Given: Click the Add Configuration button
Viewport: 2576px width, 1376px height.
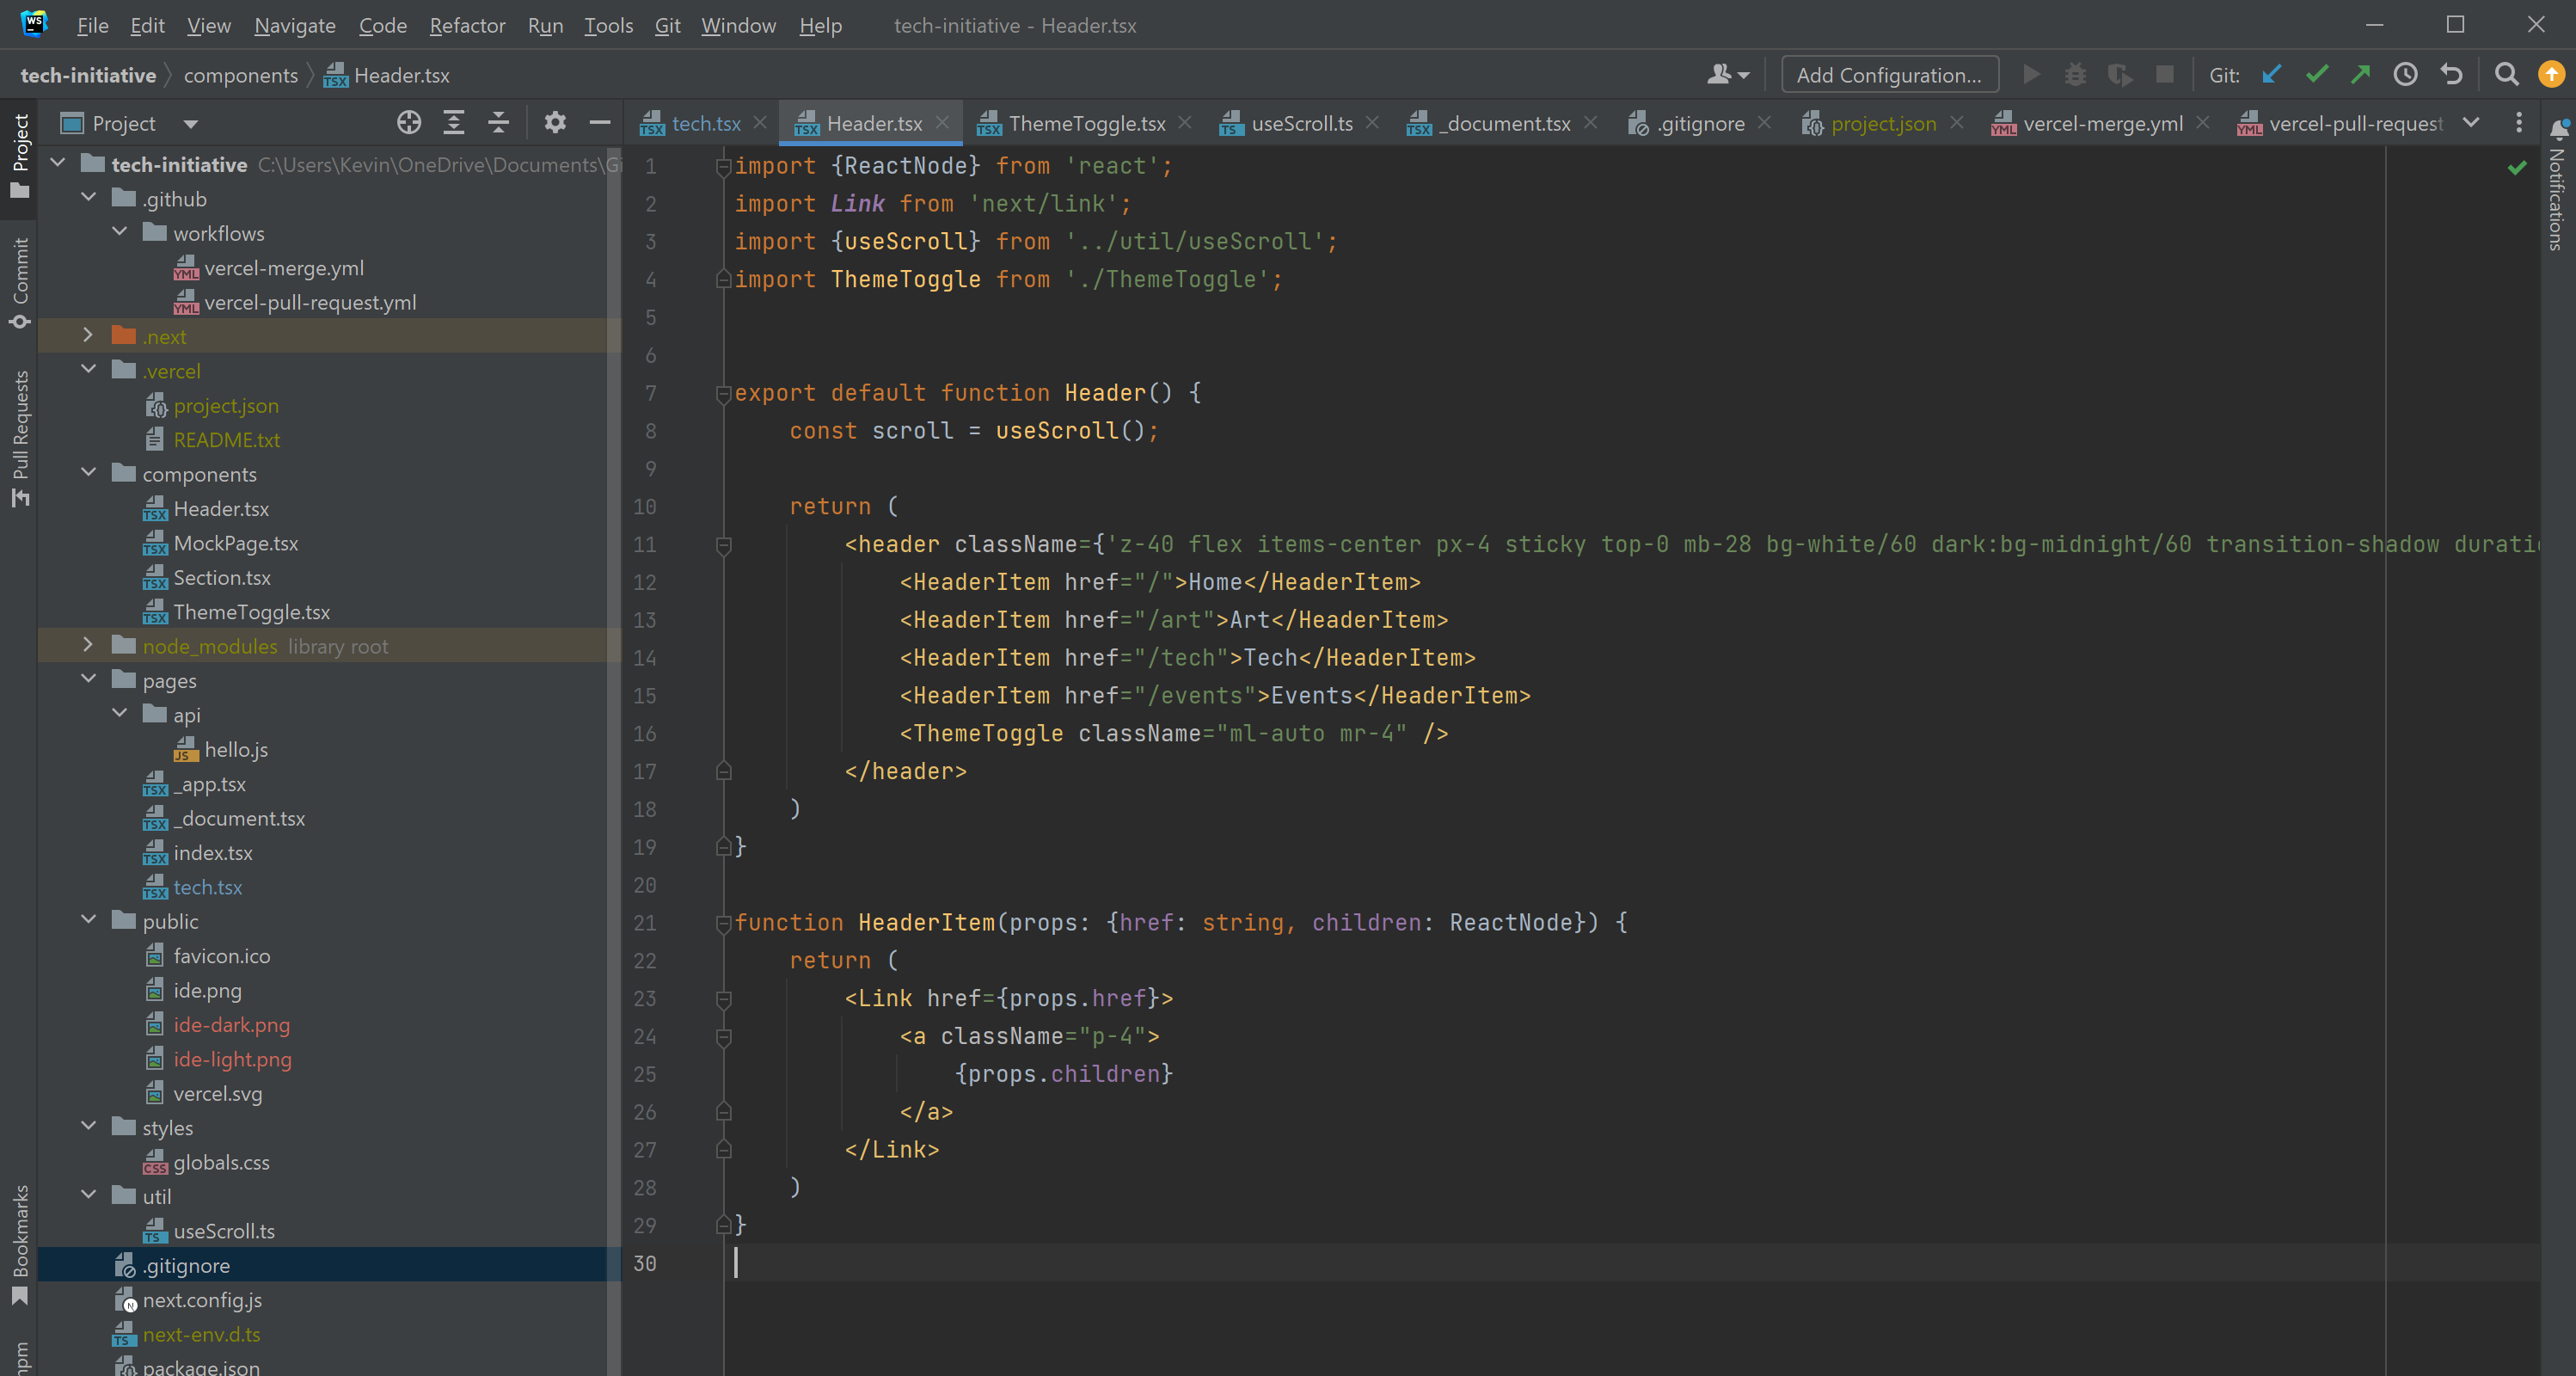Looking at the screenshot, I should pyautogui.click(x=1889, y=75).
